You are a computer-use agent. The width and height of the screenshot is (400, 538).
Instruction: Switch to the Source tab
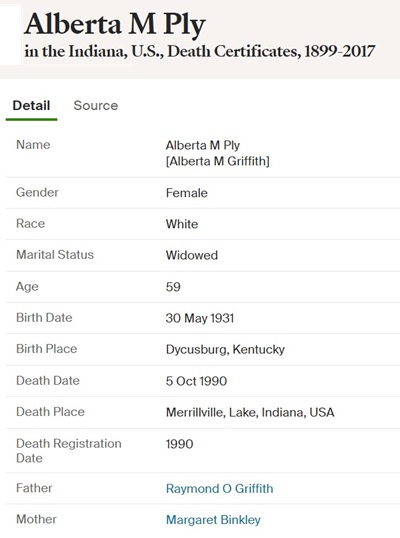(x=96, y=105)
